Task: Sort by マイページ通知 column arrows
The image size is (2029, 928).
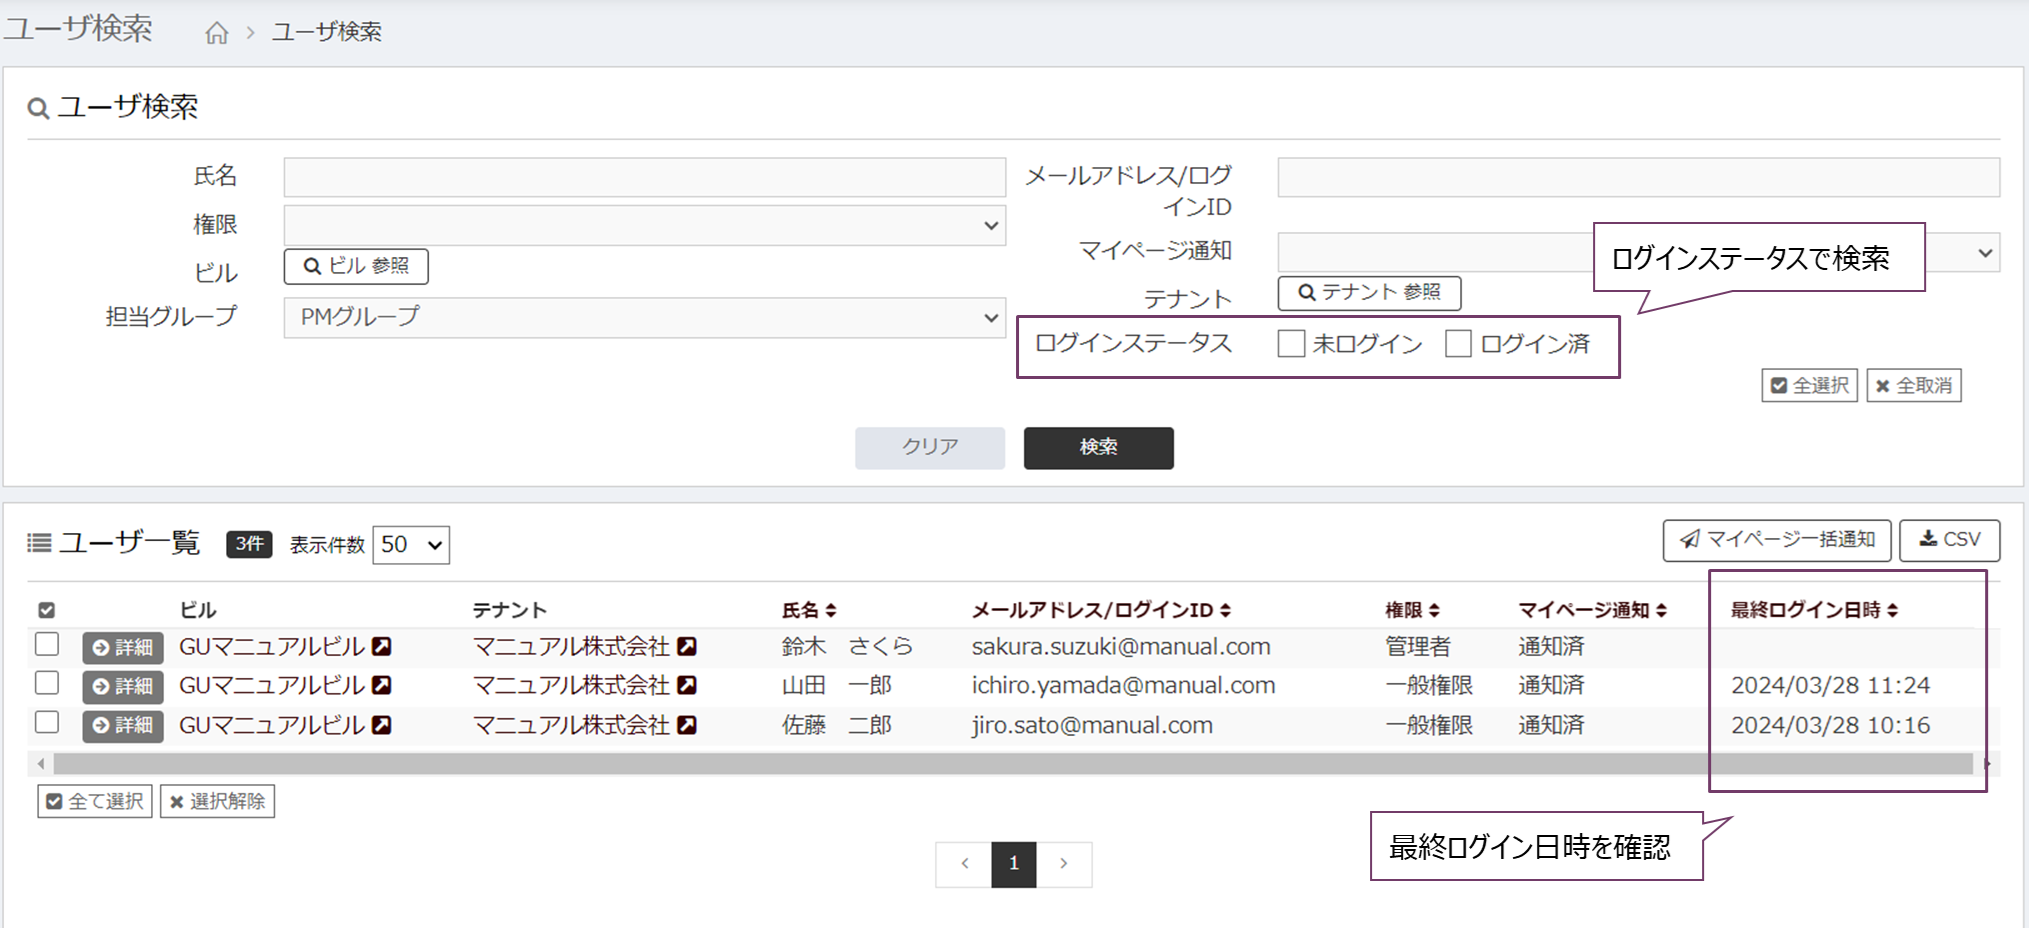Action: (1661, 611)
